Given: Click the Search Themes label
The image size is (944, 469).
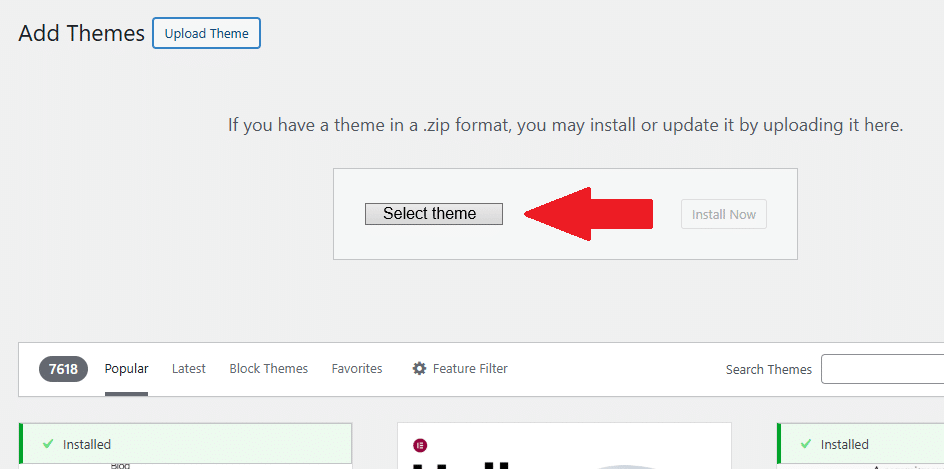Looking at the screenshot, I should (769, 370).
